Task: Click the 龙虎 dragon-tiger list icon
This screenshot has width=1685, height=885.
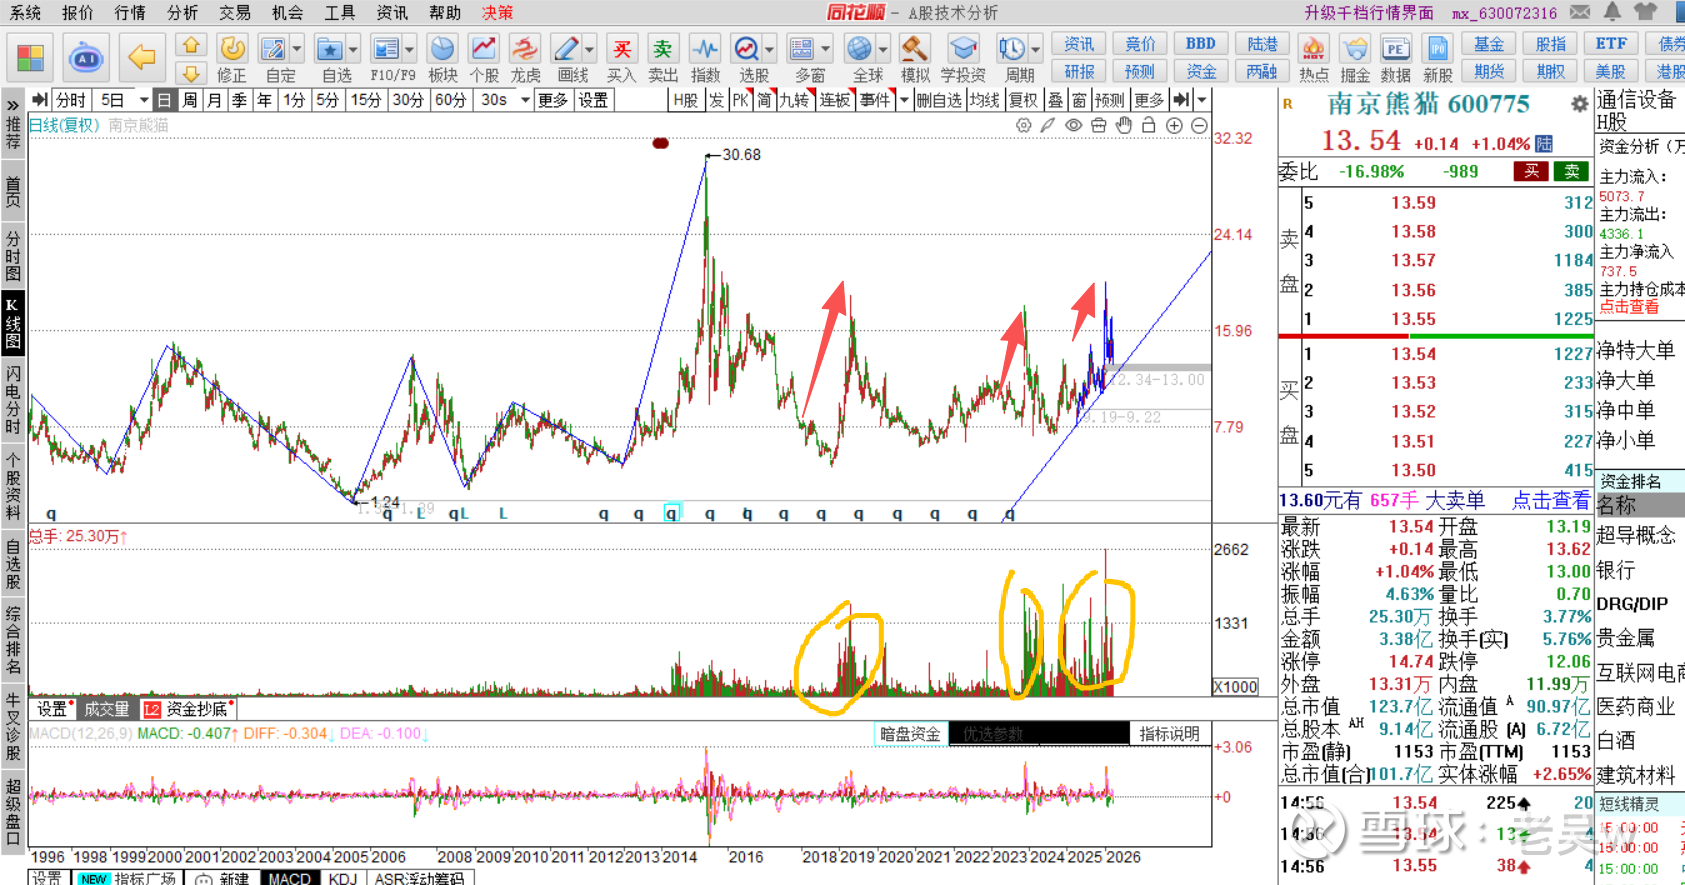Action: 525,58
